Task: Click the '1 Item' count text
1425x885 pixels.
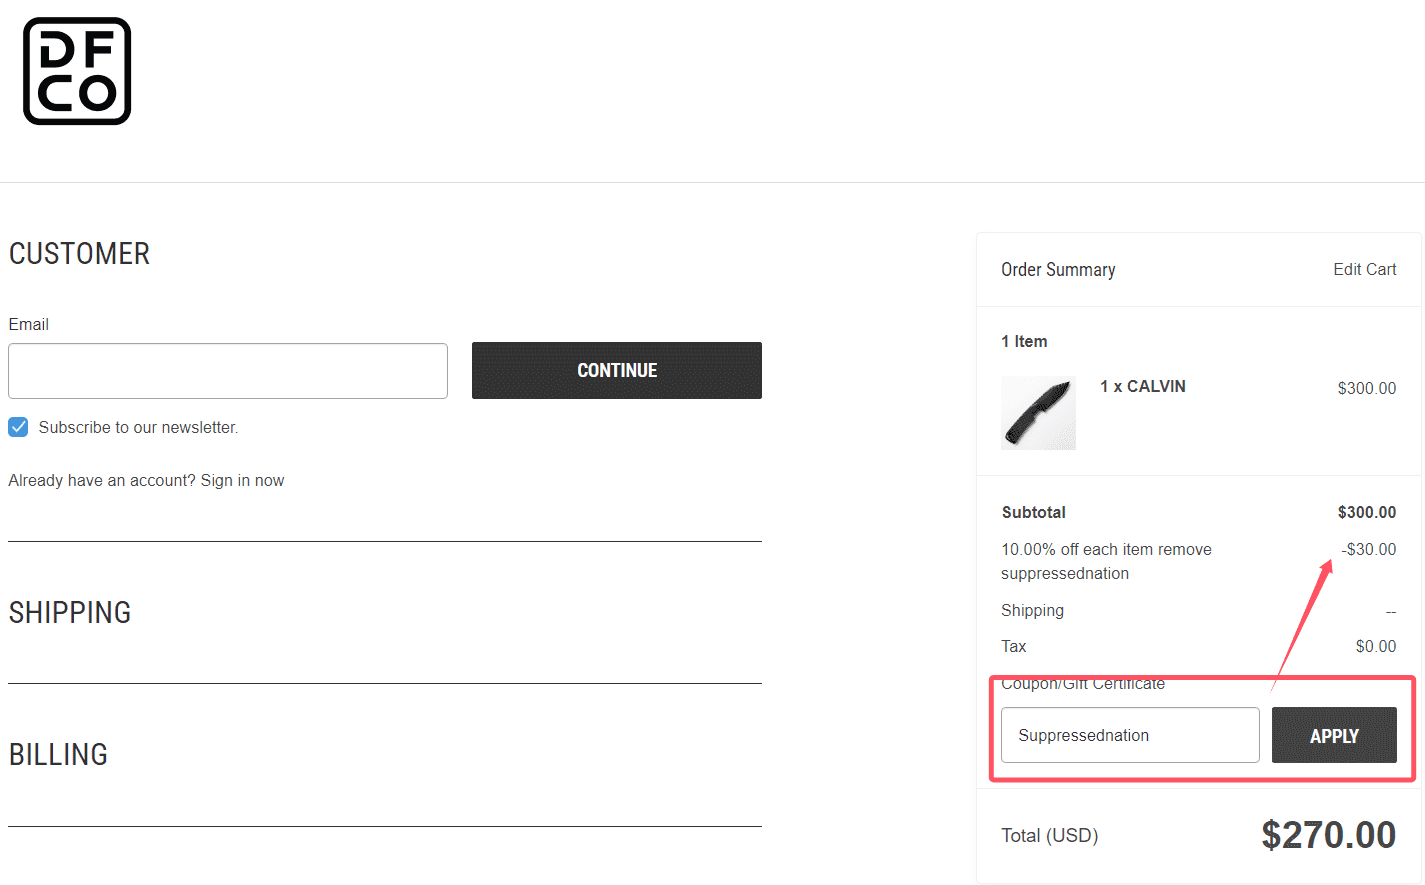Action: coord(1024,341)
